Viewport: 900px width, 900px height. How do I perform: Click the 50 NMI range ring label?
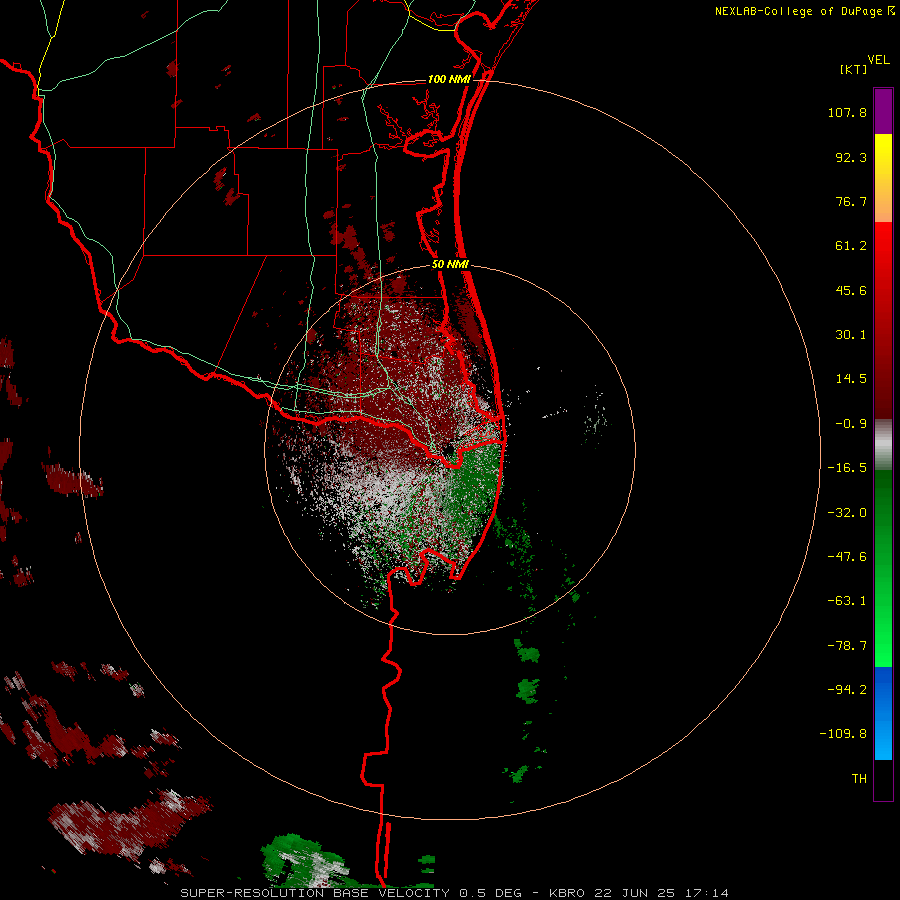coord(450,264)
